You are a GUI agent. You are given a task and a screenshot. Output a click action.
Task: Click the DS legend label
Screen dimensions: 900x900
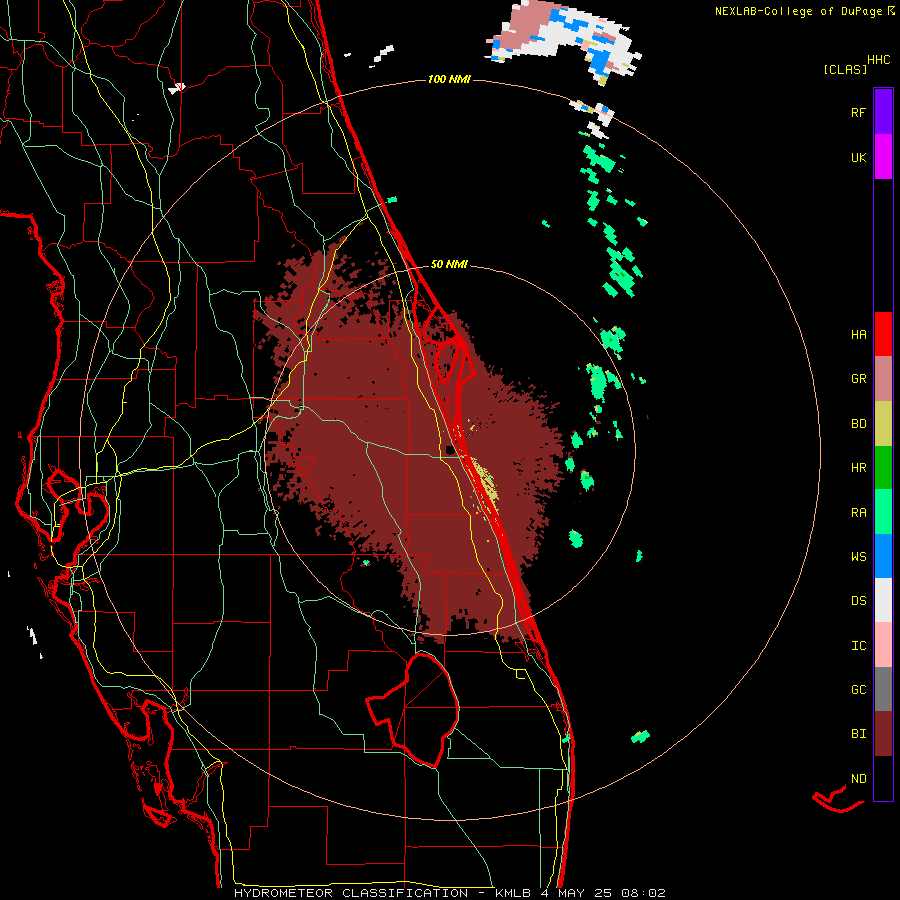(x=858, y=601)
